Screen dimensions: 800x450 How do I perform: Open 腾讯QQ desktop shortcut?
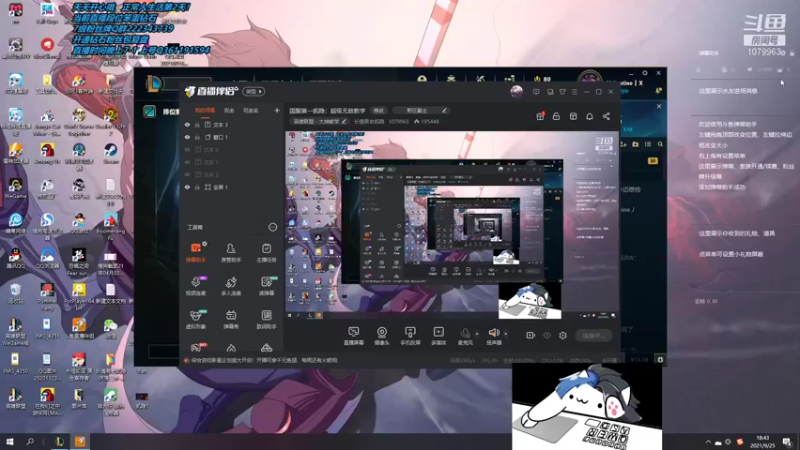point(15,258)
